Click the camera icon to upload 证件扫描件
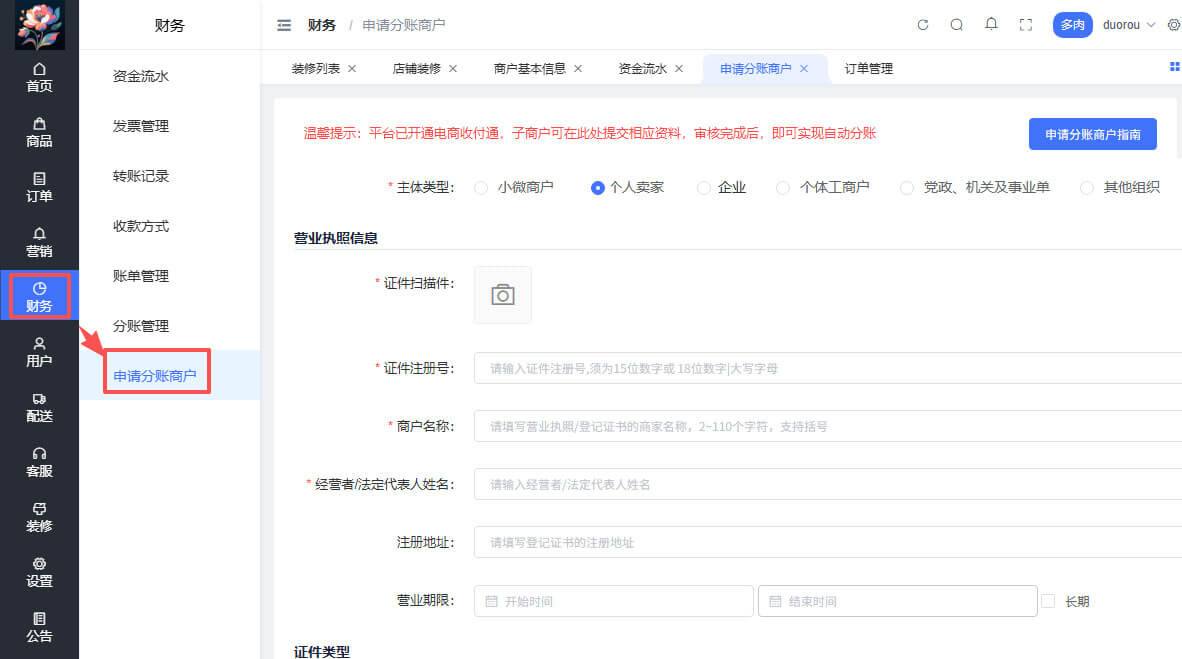Image resolution: width=1182 pixels, height=659 pixels. 502,294
